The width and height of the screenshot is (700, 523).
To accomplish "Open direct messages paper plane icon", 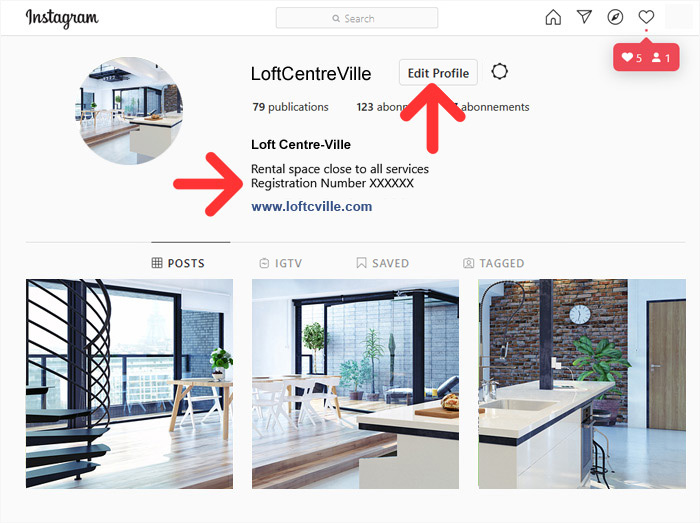I will pos(584,17).
